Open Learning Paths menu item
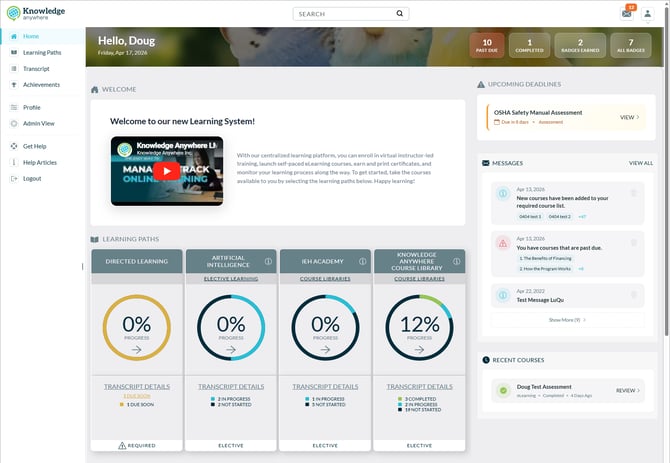This screenshot has width=670, height=463. tap(43, 53)
